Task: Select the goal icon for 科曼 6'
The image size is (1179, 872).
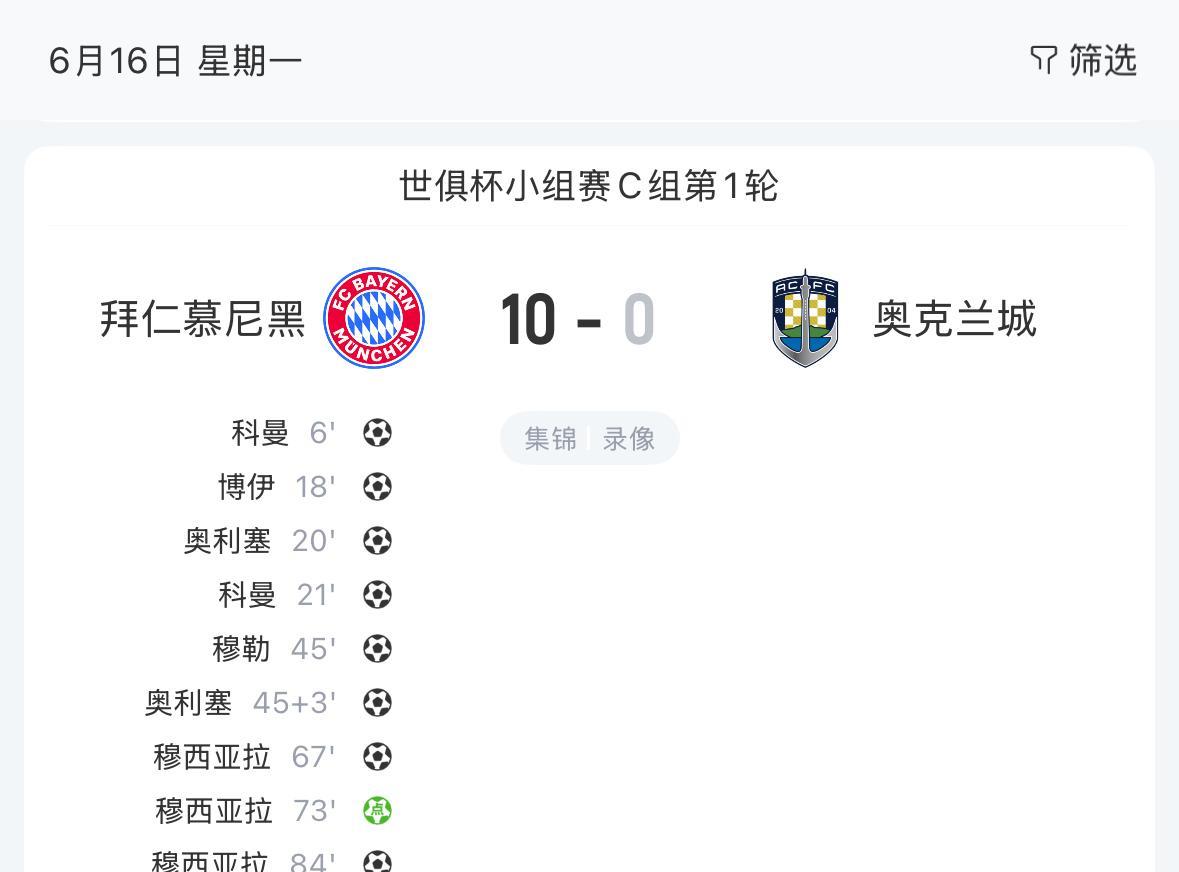Action: [377, 433]
